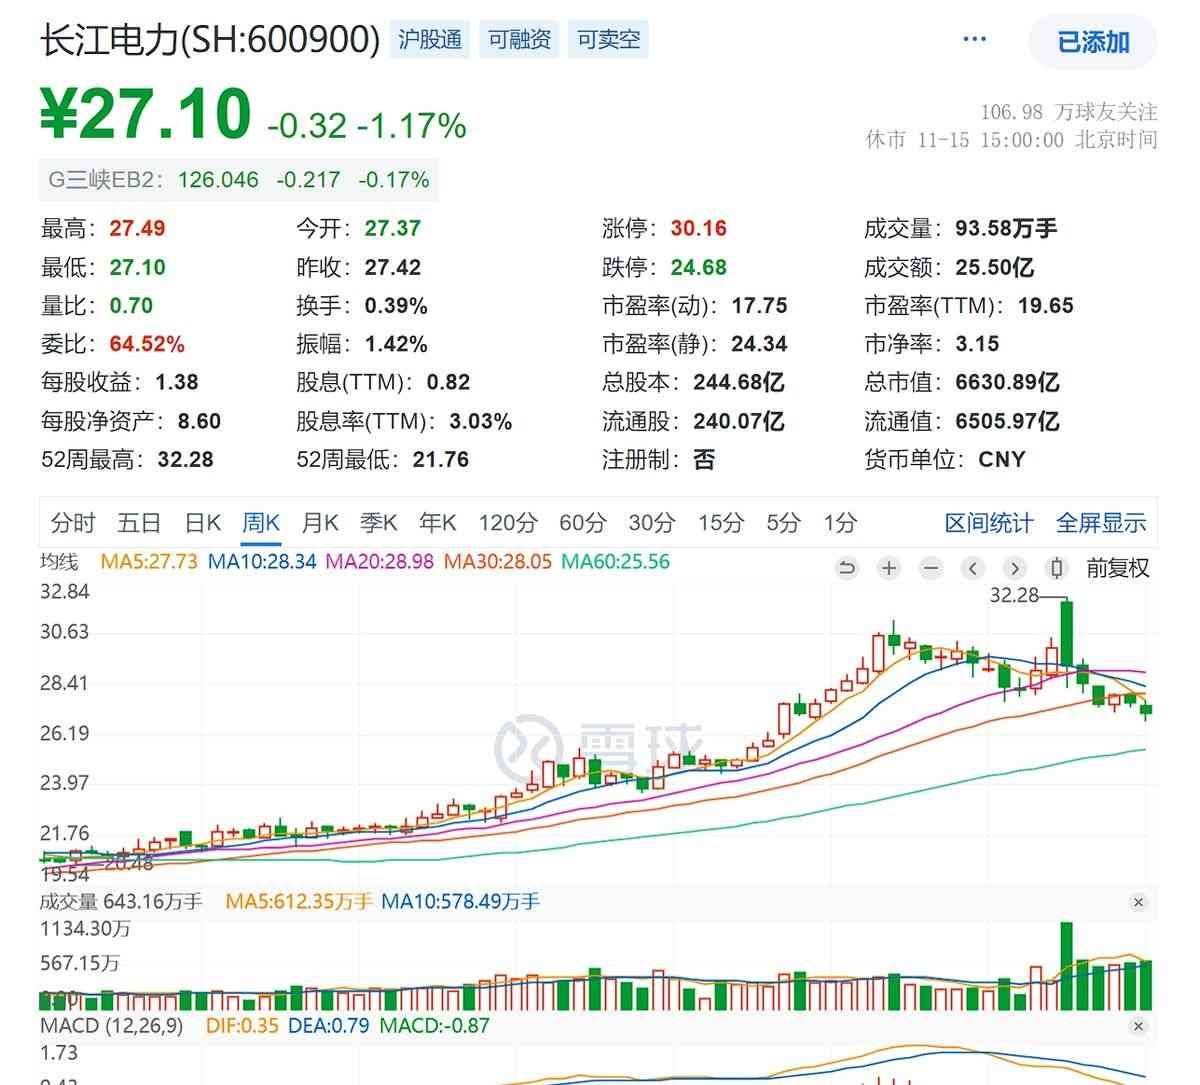
Task: Close the 成交量 volume indicator panel
Action: coord(1138,902)
